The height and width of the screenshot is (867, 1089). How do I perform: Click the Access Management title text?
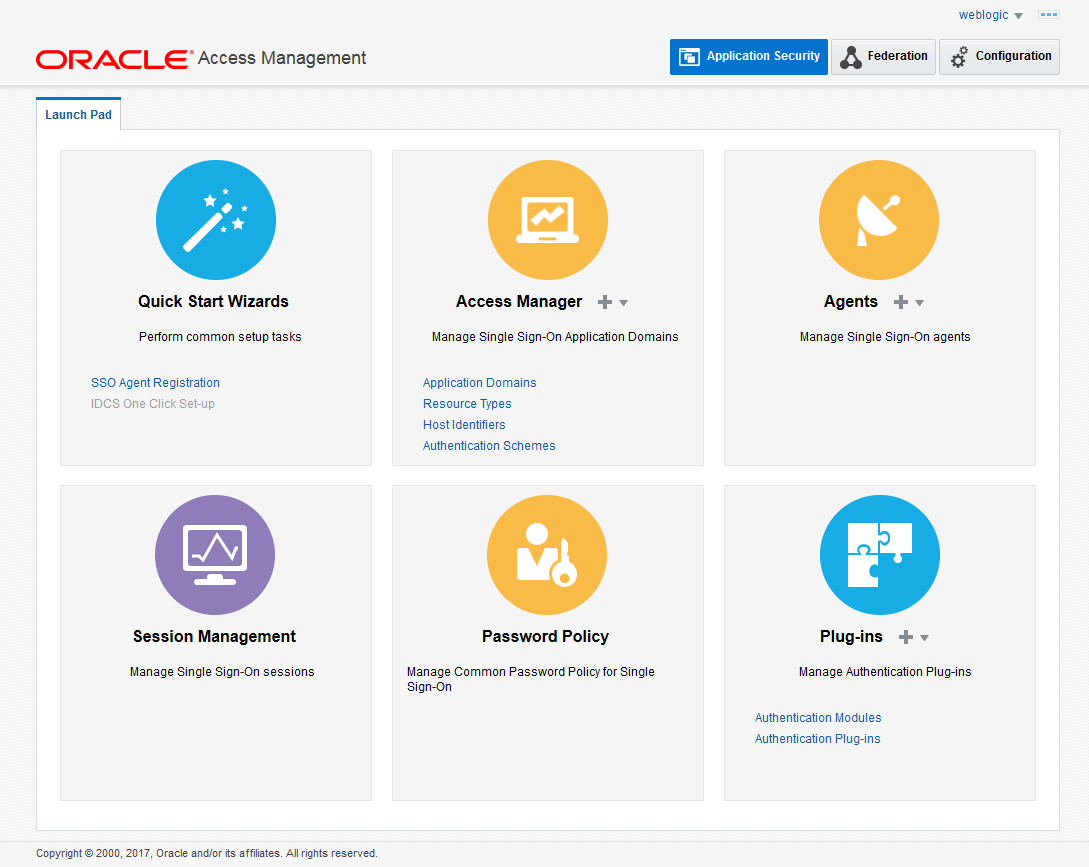point(282,58)
